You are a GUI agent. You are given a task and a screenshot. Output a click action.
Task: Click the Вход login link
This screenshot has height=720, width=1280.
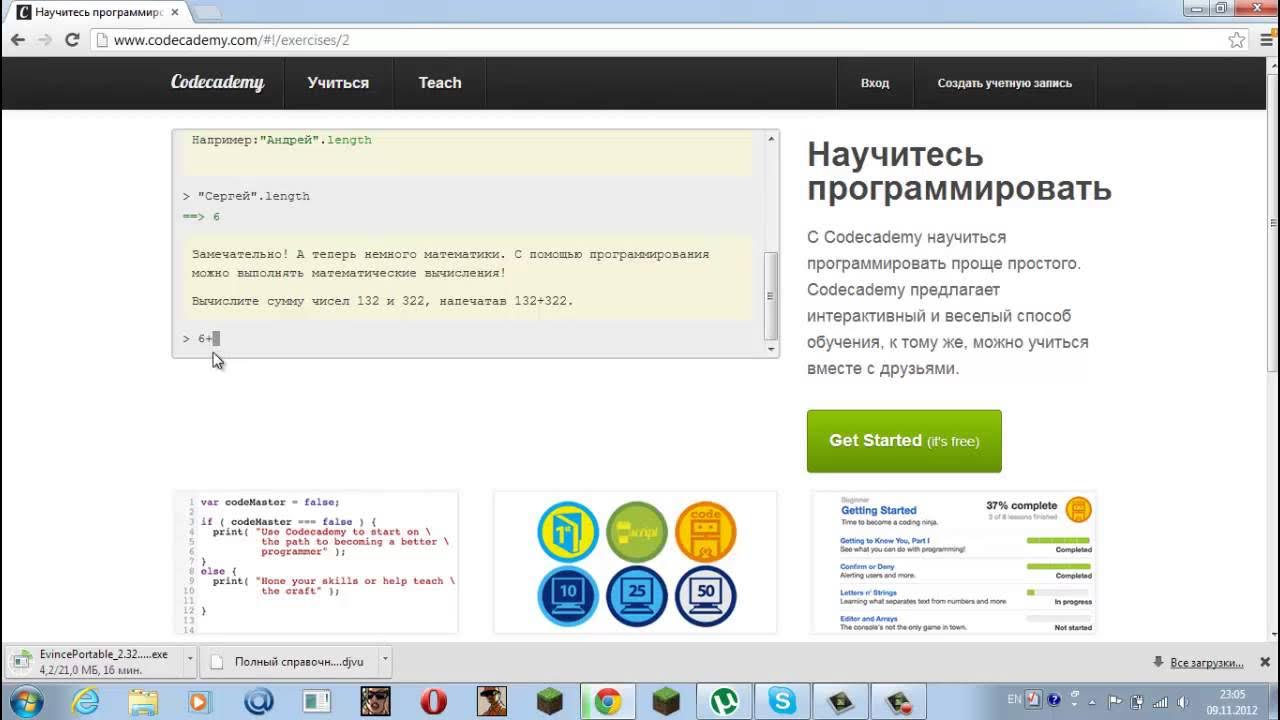(875, 83)
